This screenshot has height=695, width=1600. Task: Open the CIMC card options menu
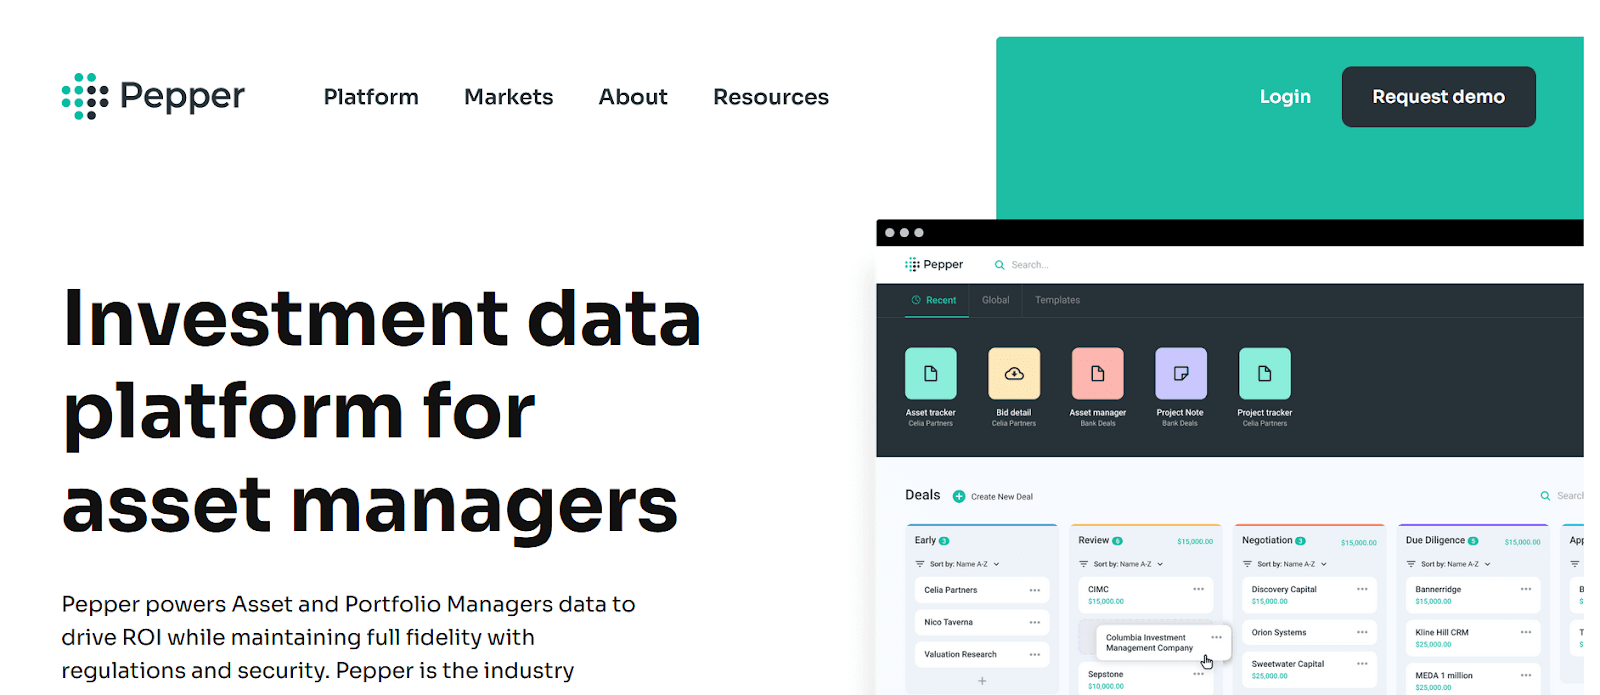(1198, 589)
